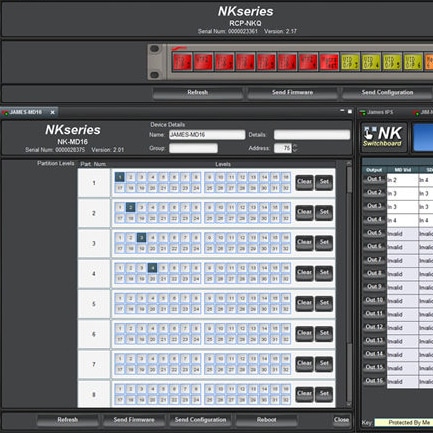Click Send Configuration in the JAMES-MD16 panel
The width and height of the screenshot is (433, 433).
200,420
